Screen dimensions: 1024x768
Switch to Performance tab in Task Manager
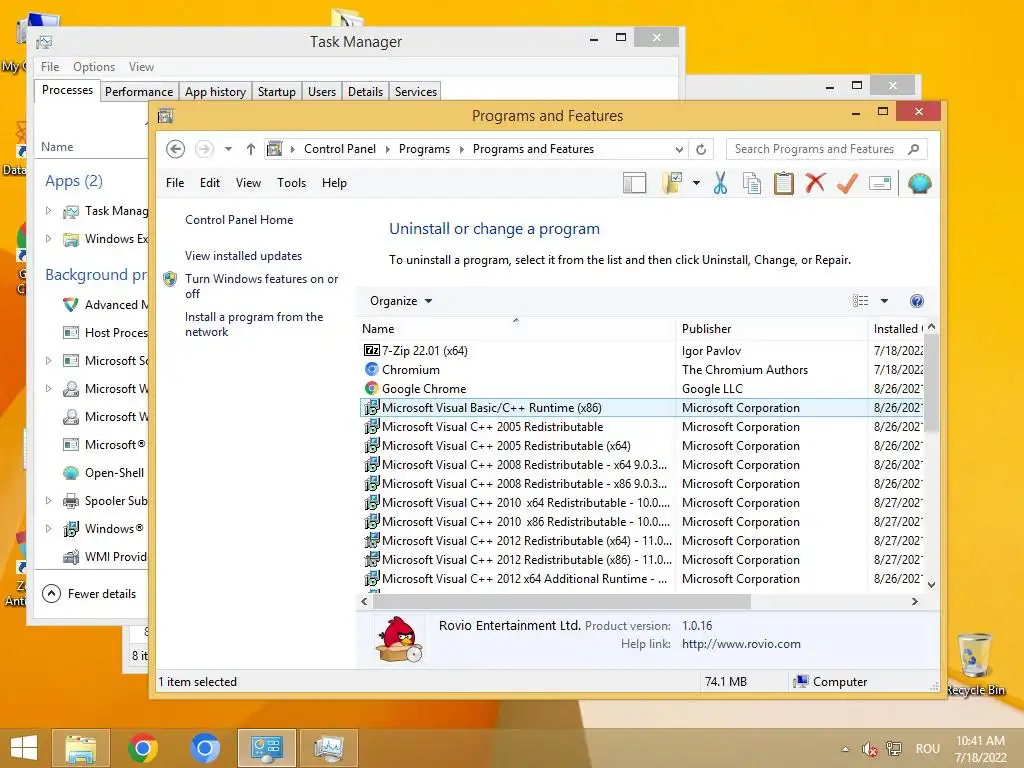tap(139, 91)
